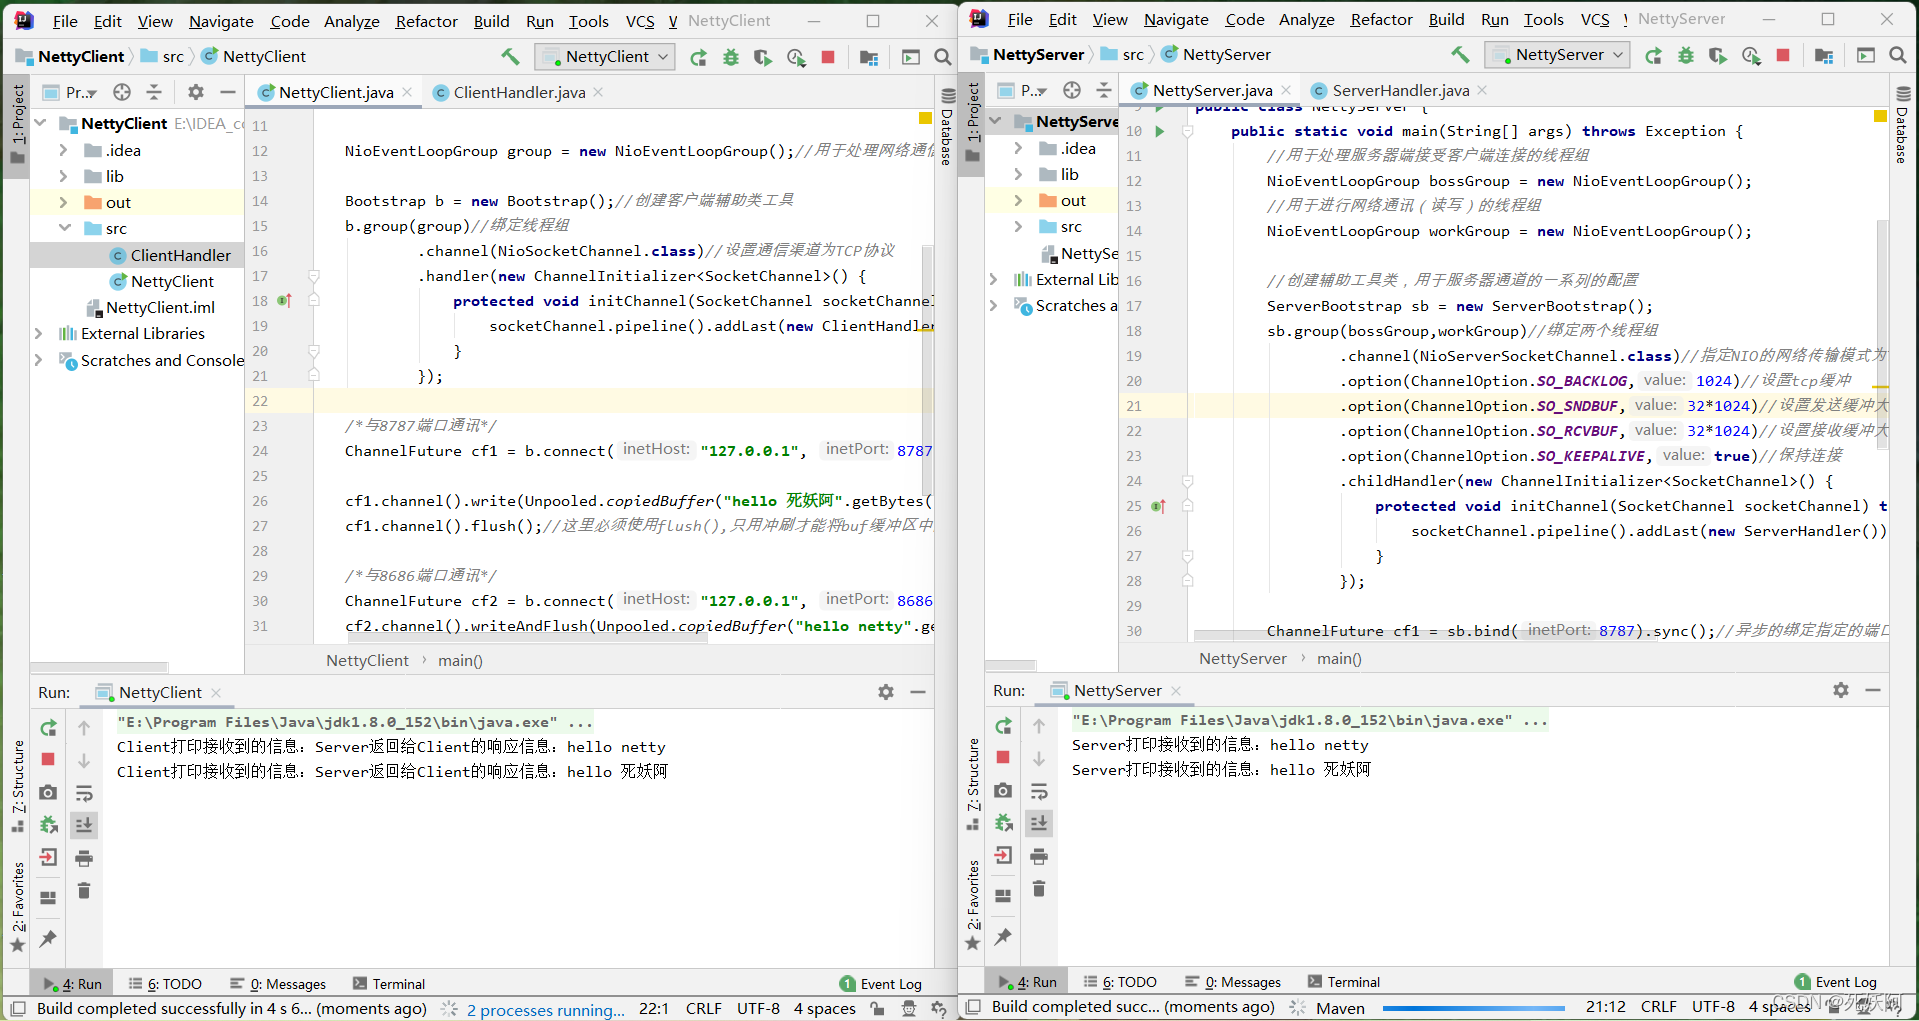
Task: Open search everywhere in NettyClient window
Action: click(942, 57)
